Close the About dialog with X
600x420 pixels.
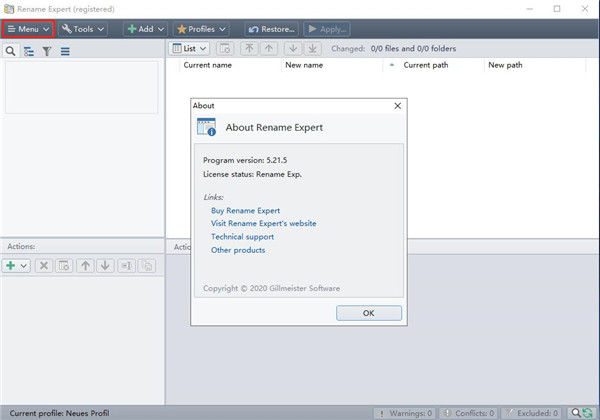point(398,106)
